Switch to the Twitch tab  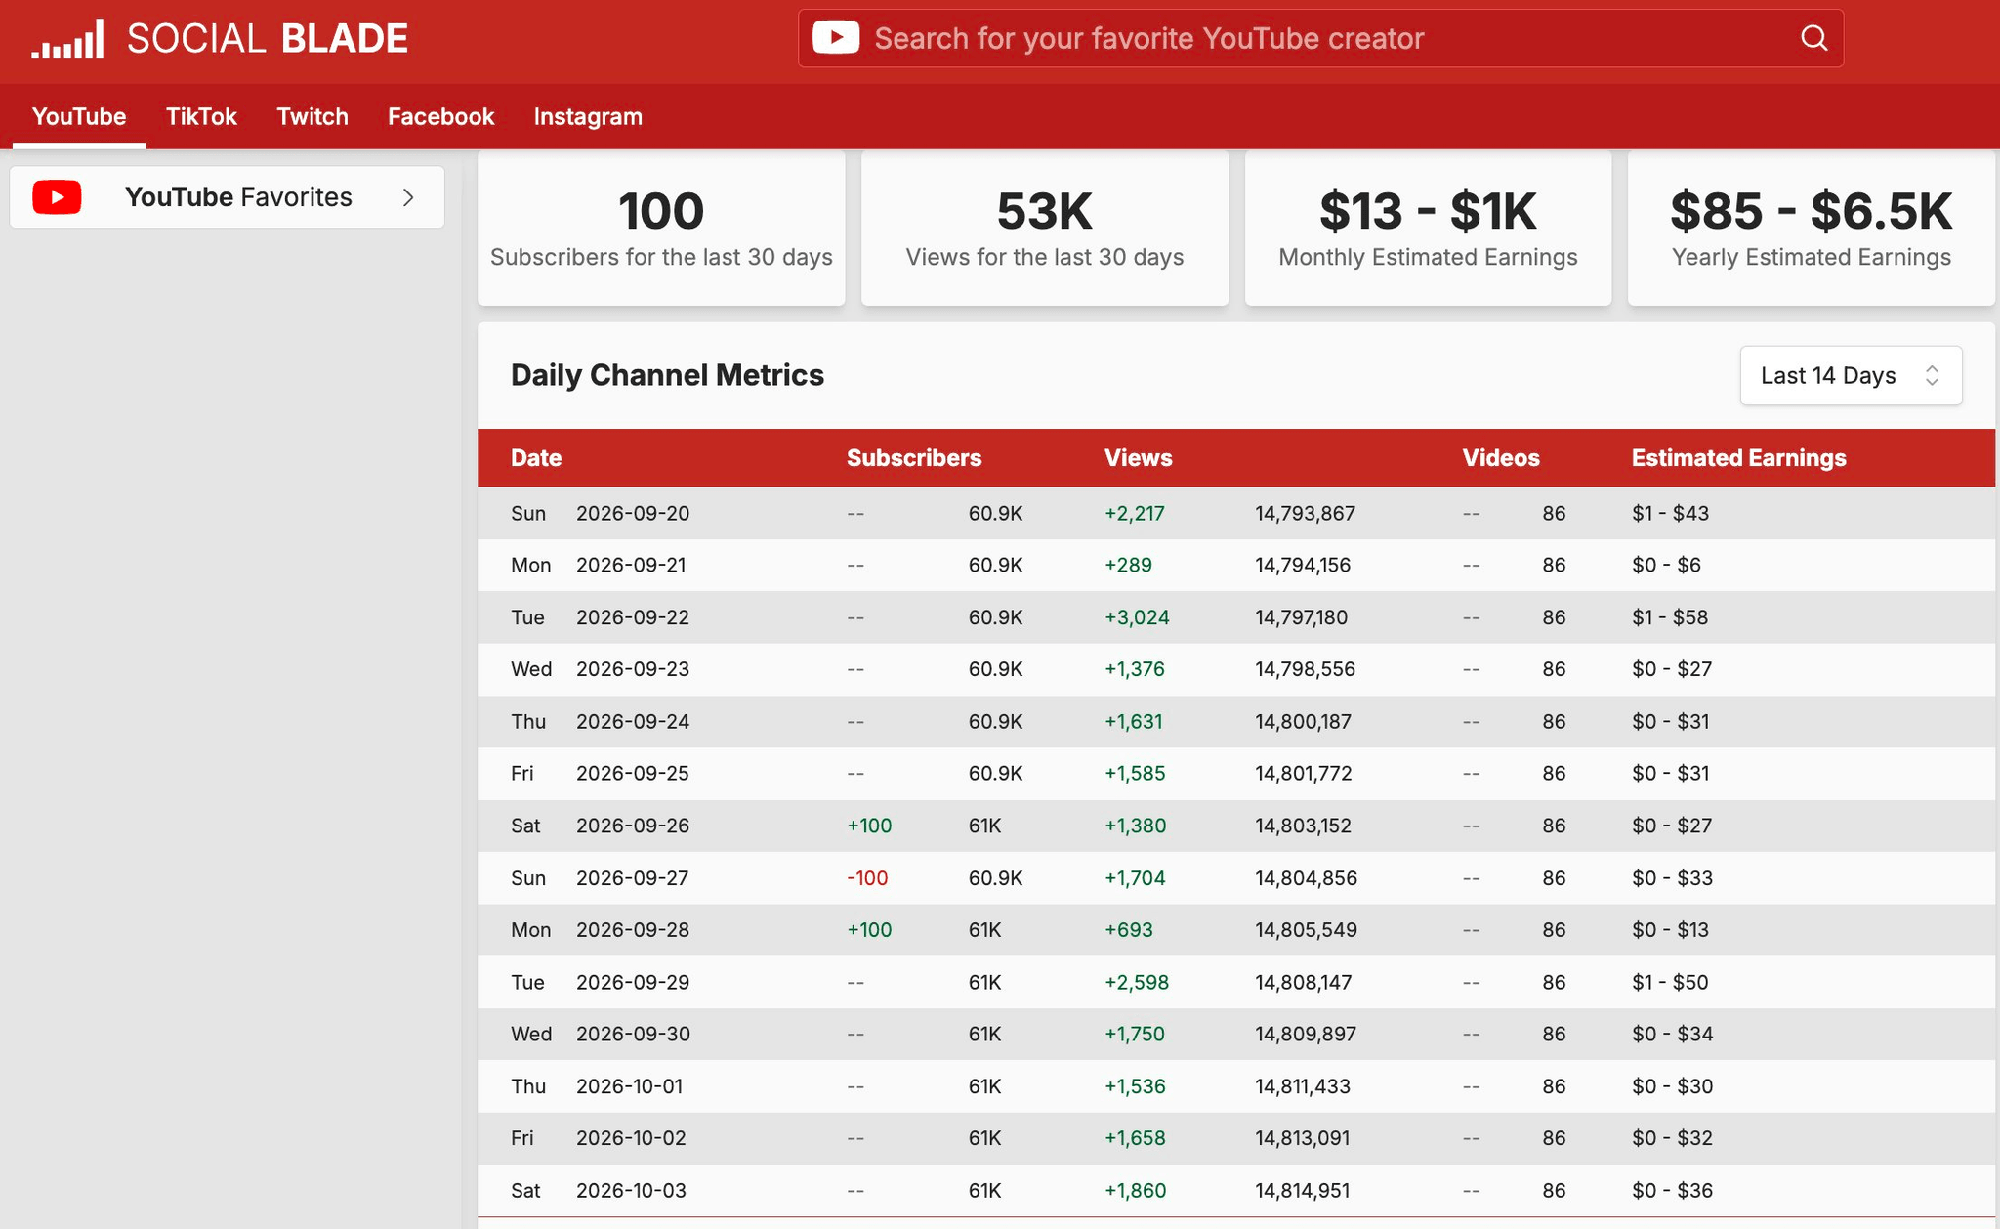(x=312, y=116)
